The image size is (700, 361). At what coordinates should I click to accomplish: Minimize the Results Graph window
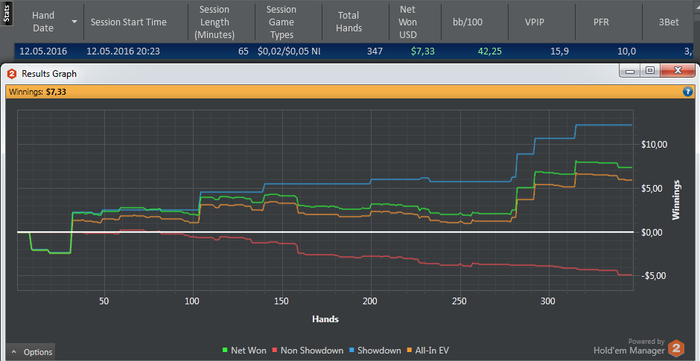(630, 71)
